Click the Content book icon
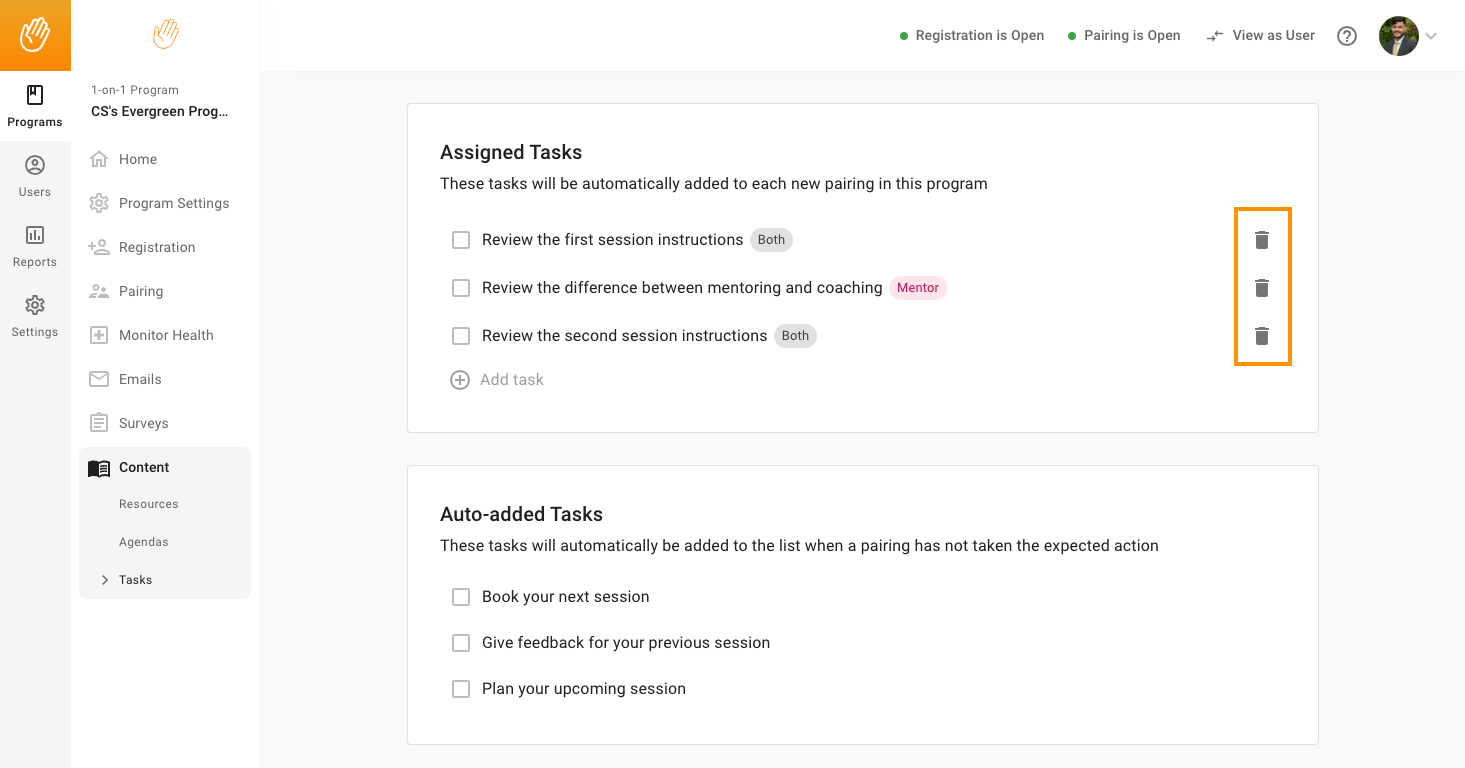The height and width of the screenshot is (768, 1465). 99,468
